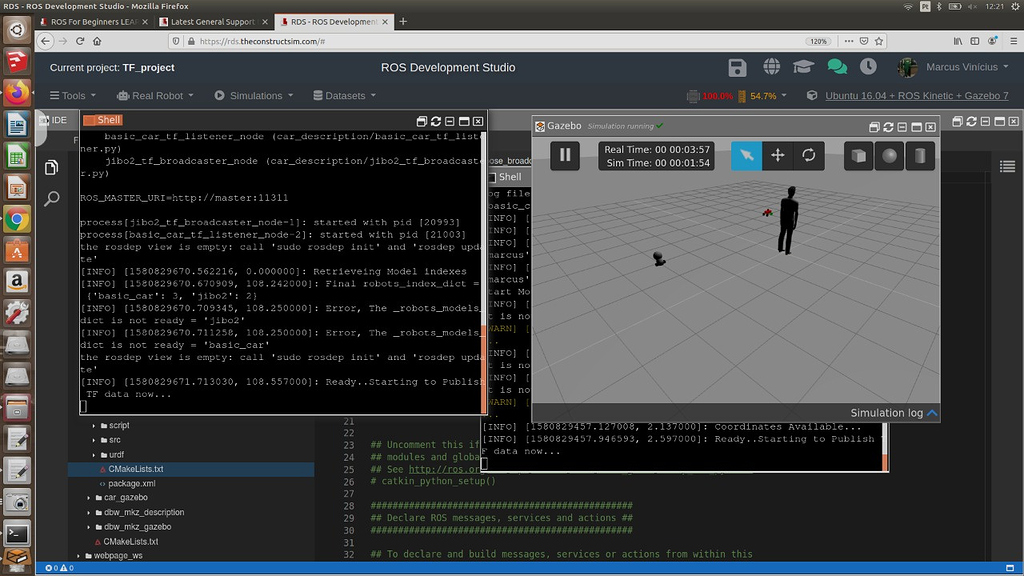Open Firefox from the Ubuntu dock
Viewport: 1024px width, 576px height.
[x=17, y=92]
